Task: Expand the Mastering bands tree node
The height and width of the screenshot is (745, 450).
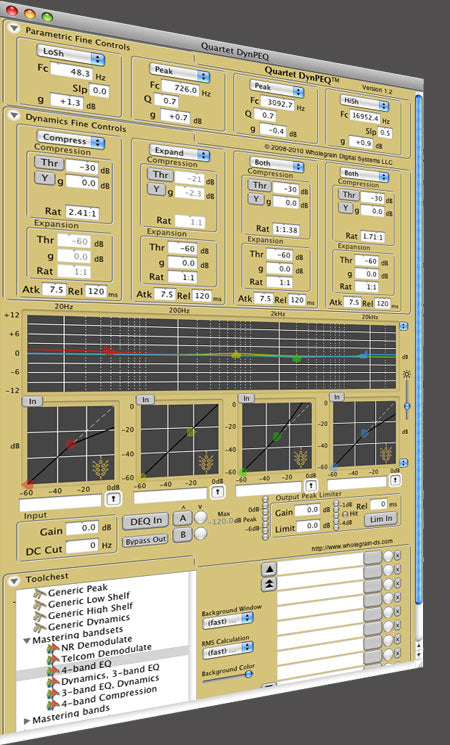Action: coord(27,721)
